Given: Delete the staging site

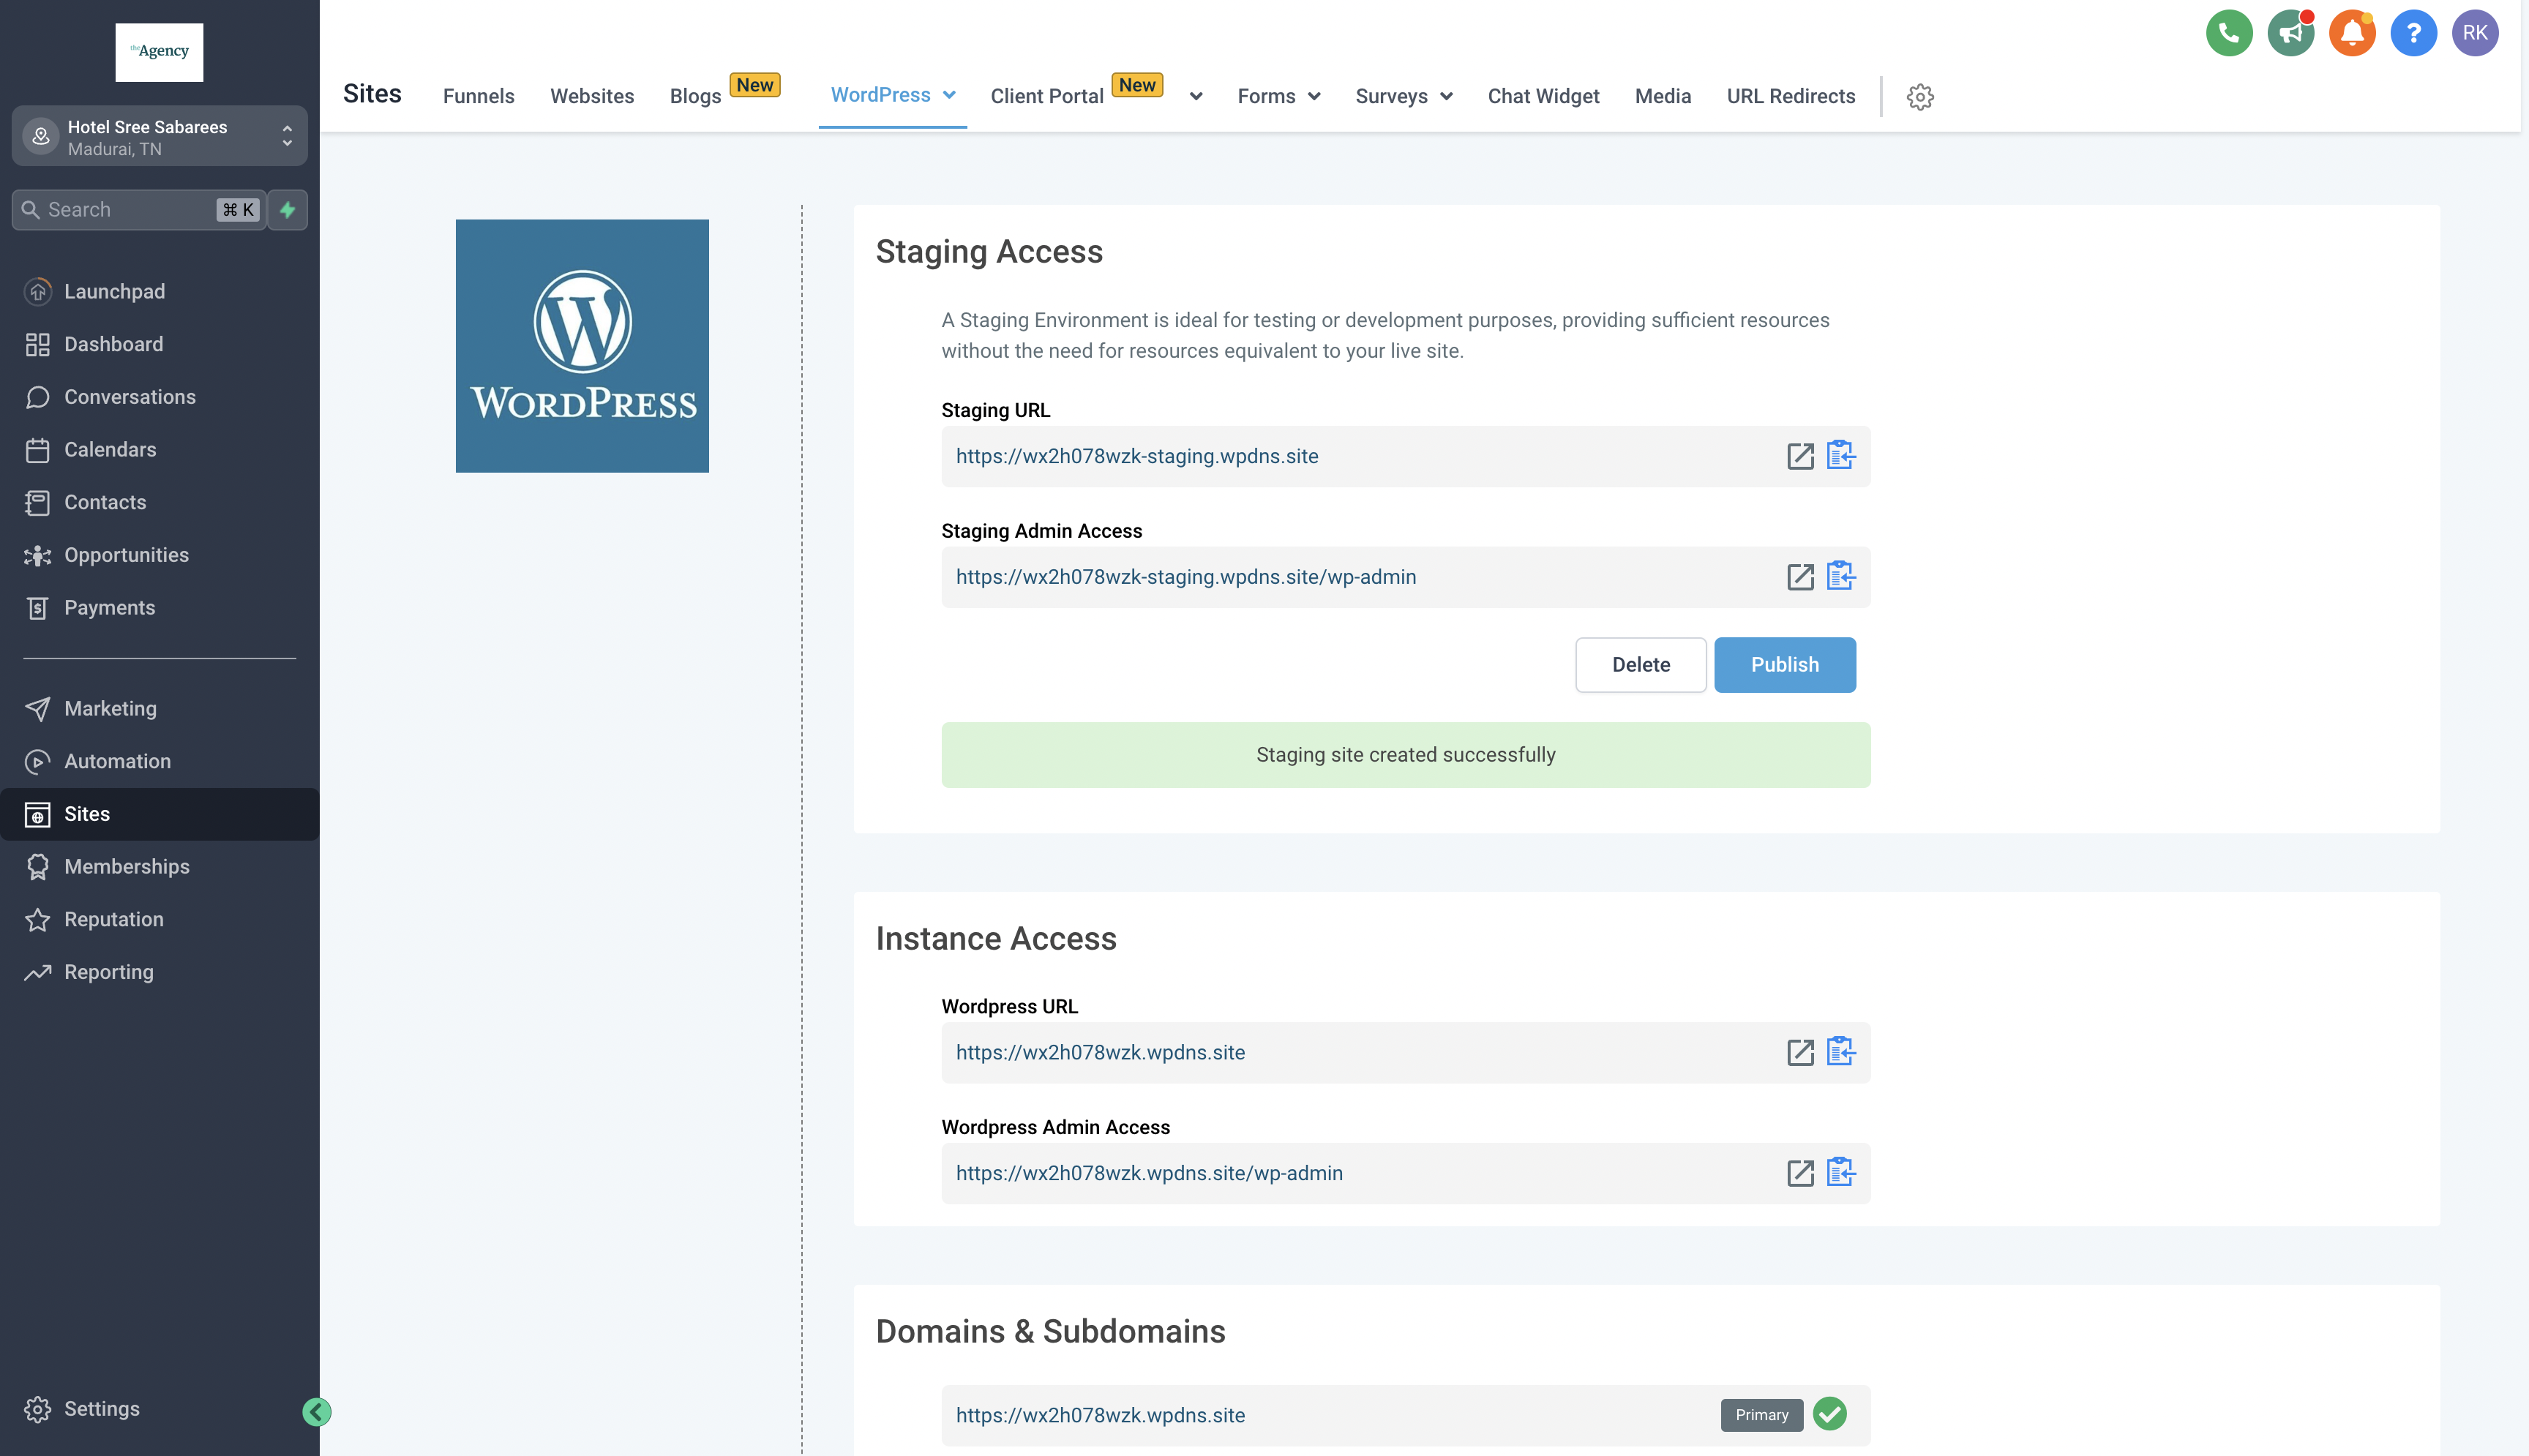Looking at the screenshot, I should tap(1640, 665).
